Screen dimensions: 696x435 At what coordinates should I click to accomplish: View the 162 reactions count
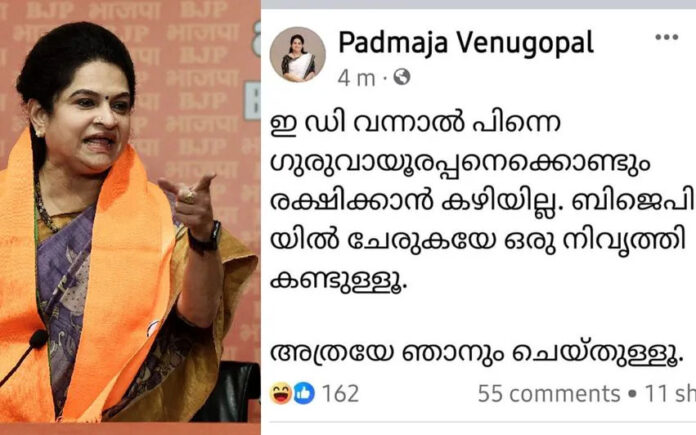(340, 393)
